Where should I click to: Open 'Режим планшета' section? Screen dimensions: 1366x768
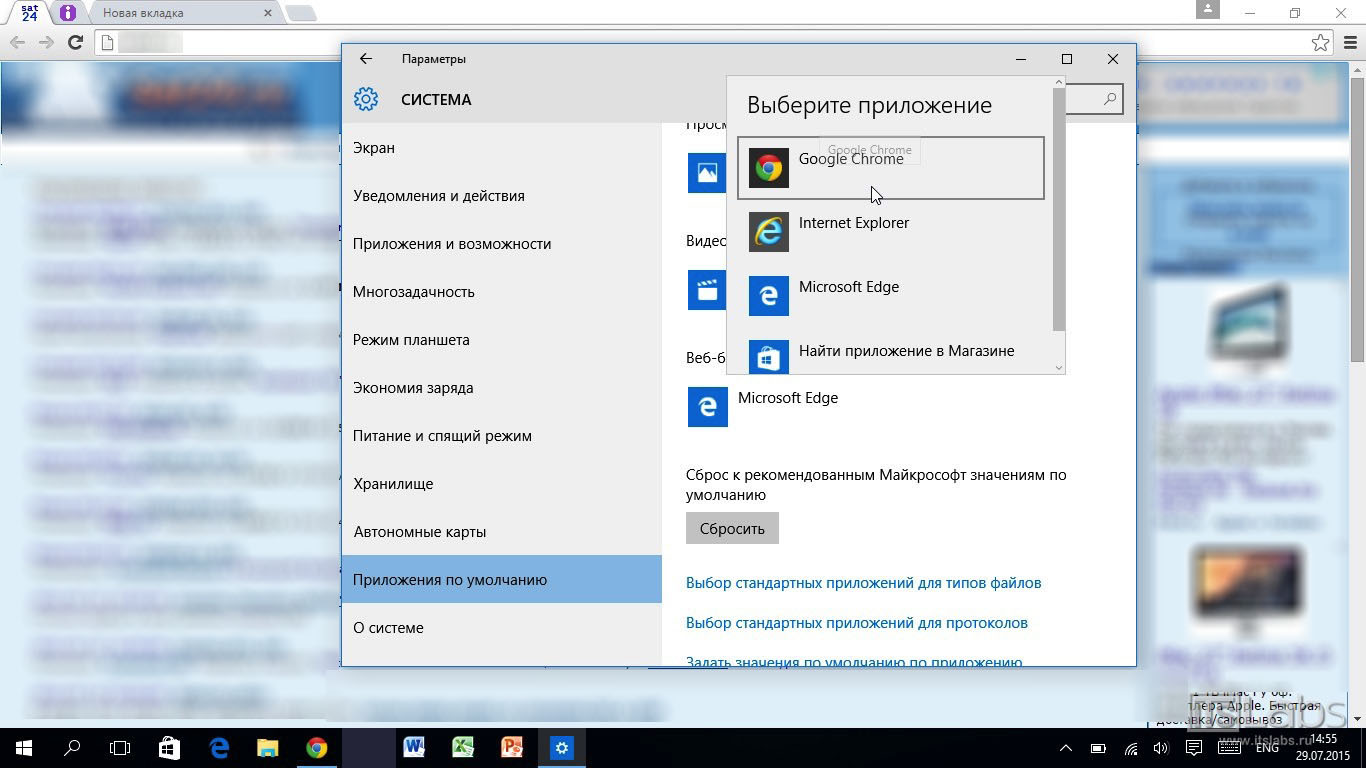(501, 340)
